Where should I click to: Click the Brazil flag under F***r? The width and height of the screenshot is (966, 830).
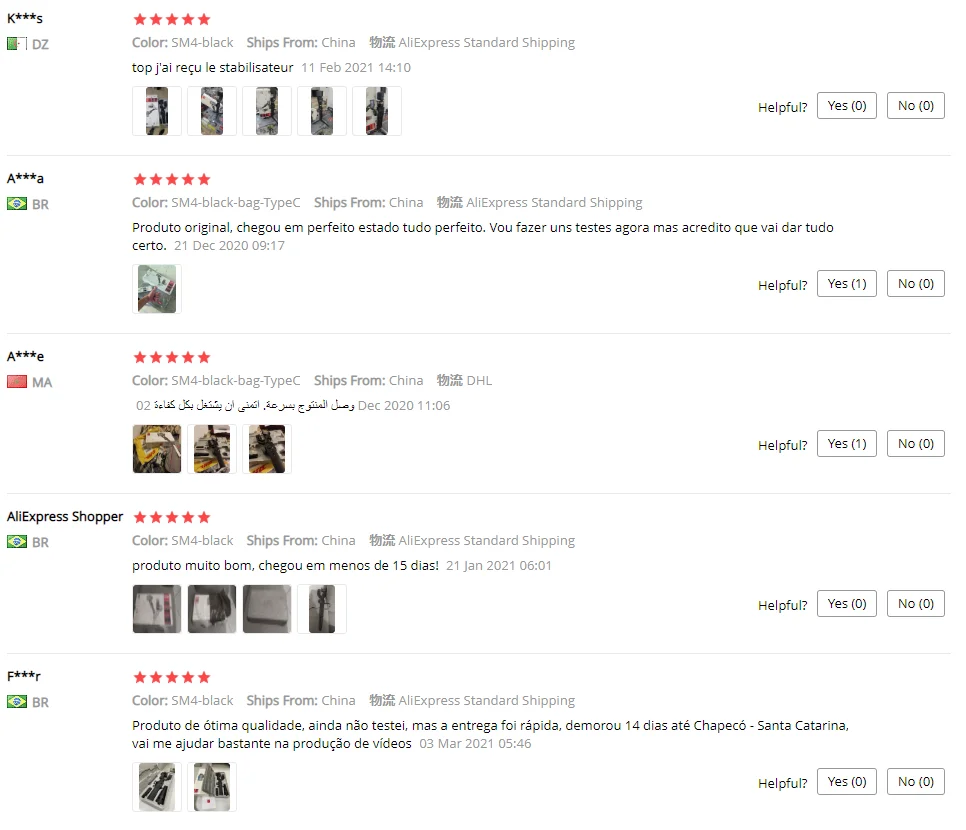point(17,701)
